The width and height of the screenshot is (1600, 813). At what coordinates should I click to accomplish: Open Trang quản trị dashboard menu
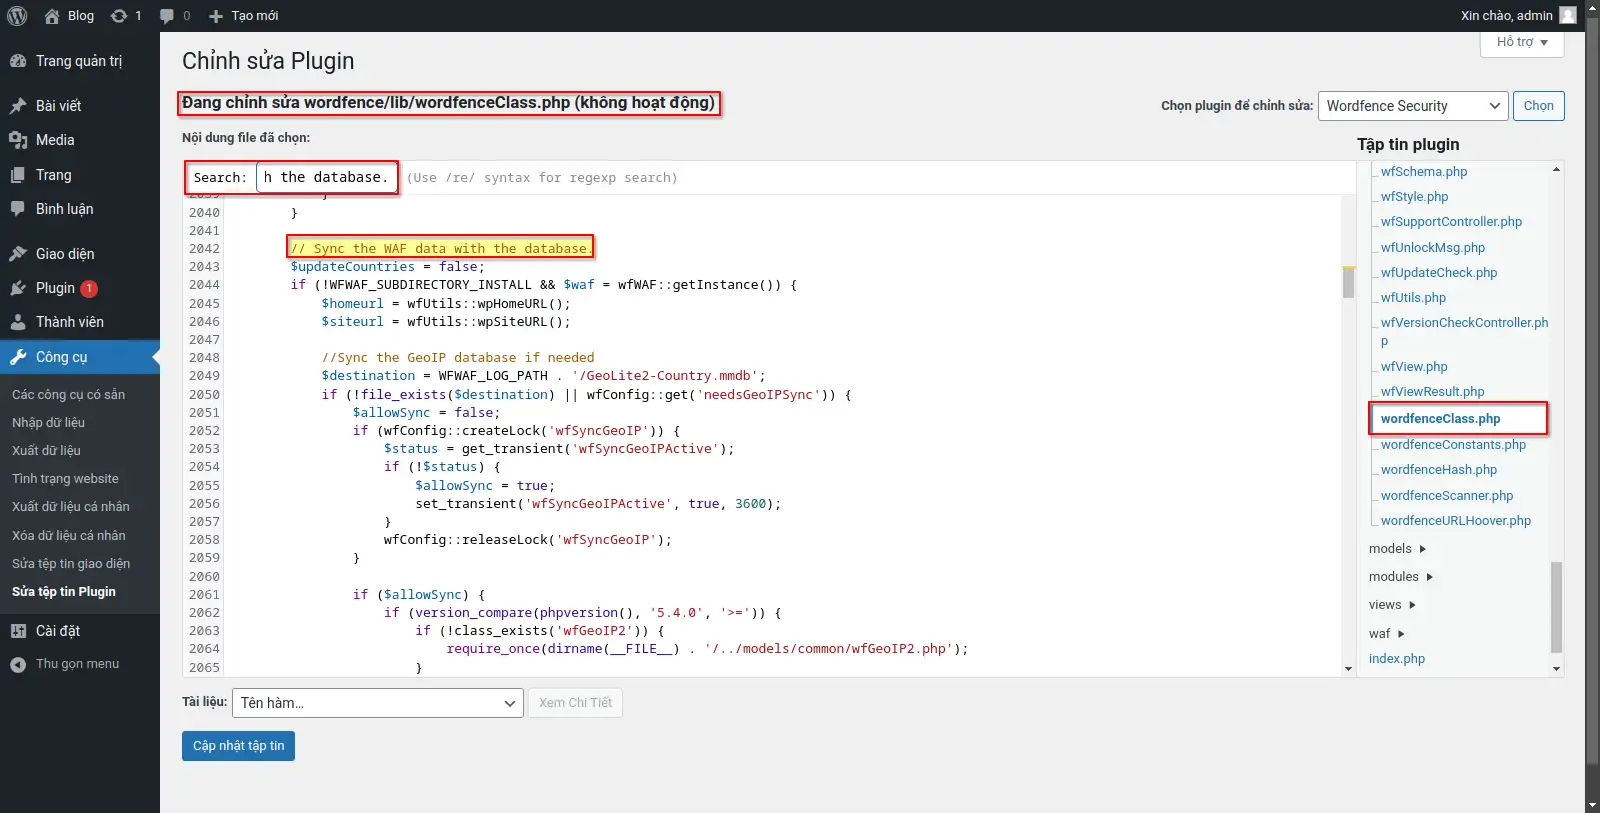pos(78,61)
